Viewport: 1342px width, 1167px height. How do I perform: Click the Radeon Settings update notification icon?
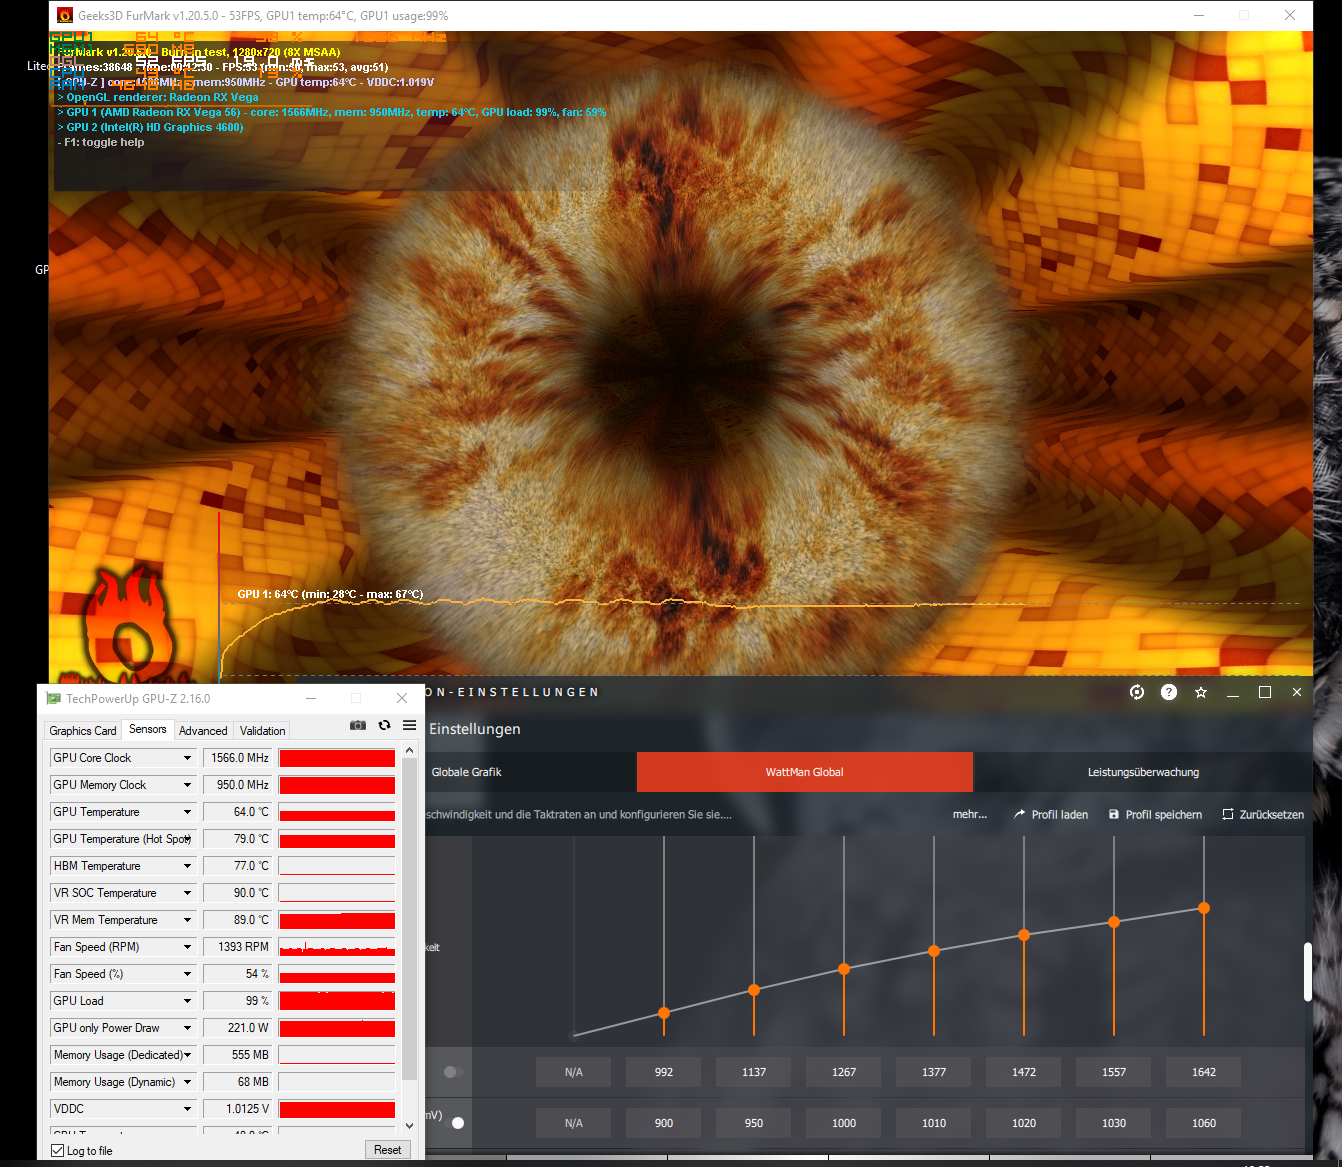point(1137,692)
